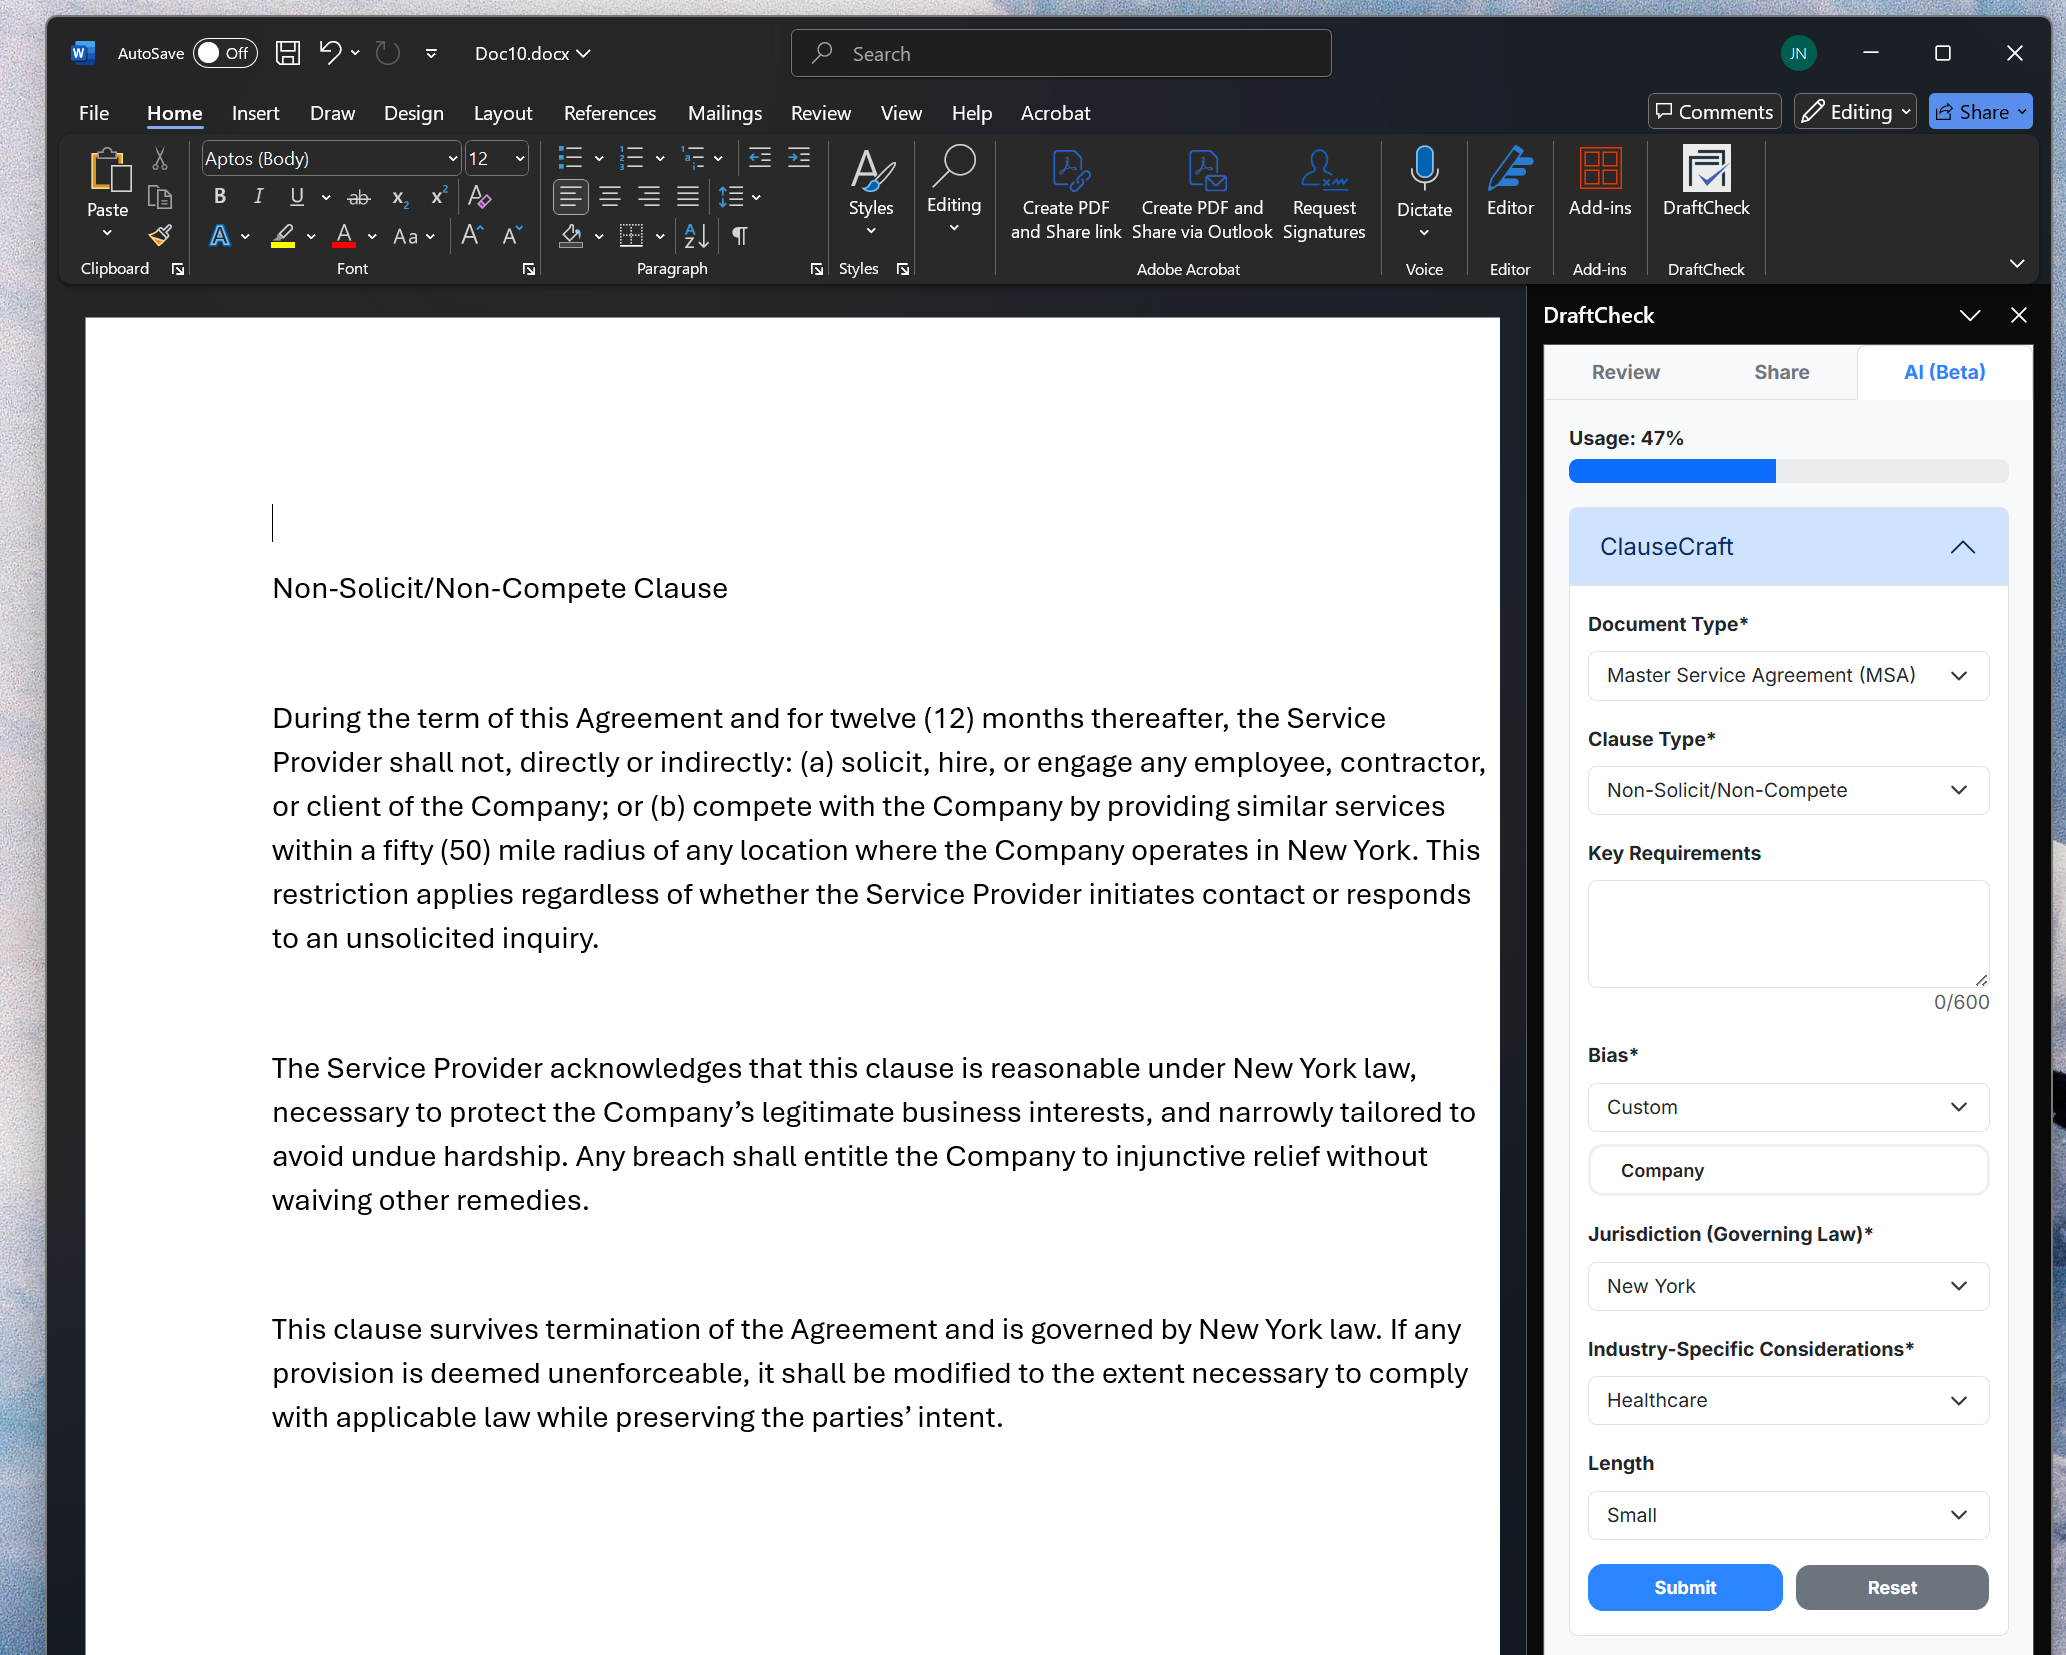Open Jurisdiction New York dropdown
This screenshot has height=1655, width=2066.
[x=1788, y=1286]
